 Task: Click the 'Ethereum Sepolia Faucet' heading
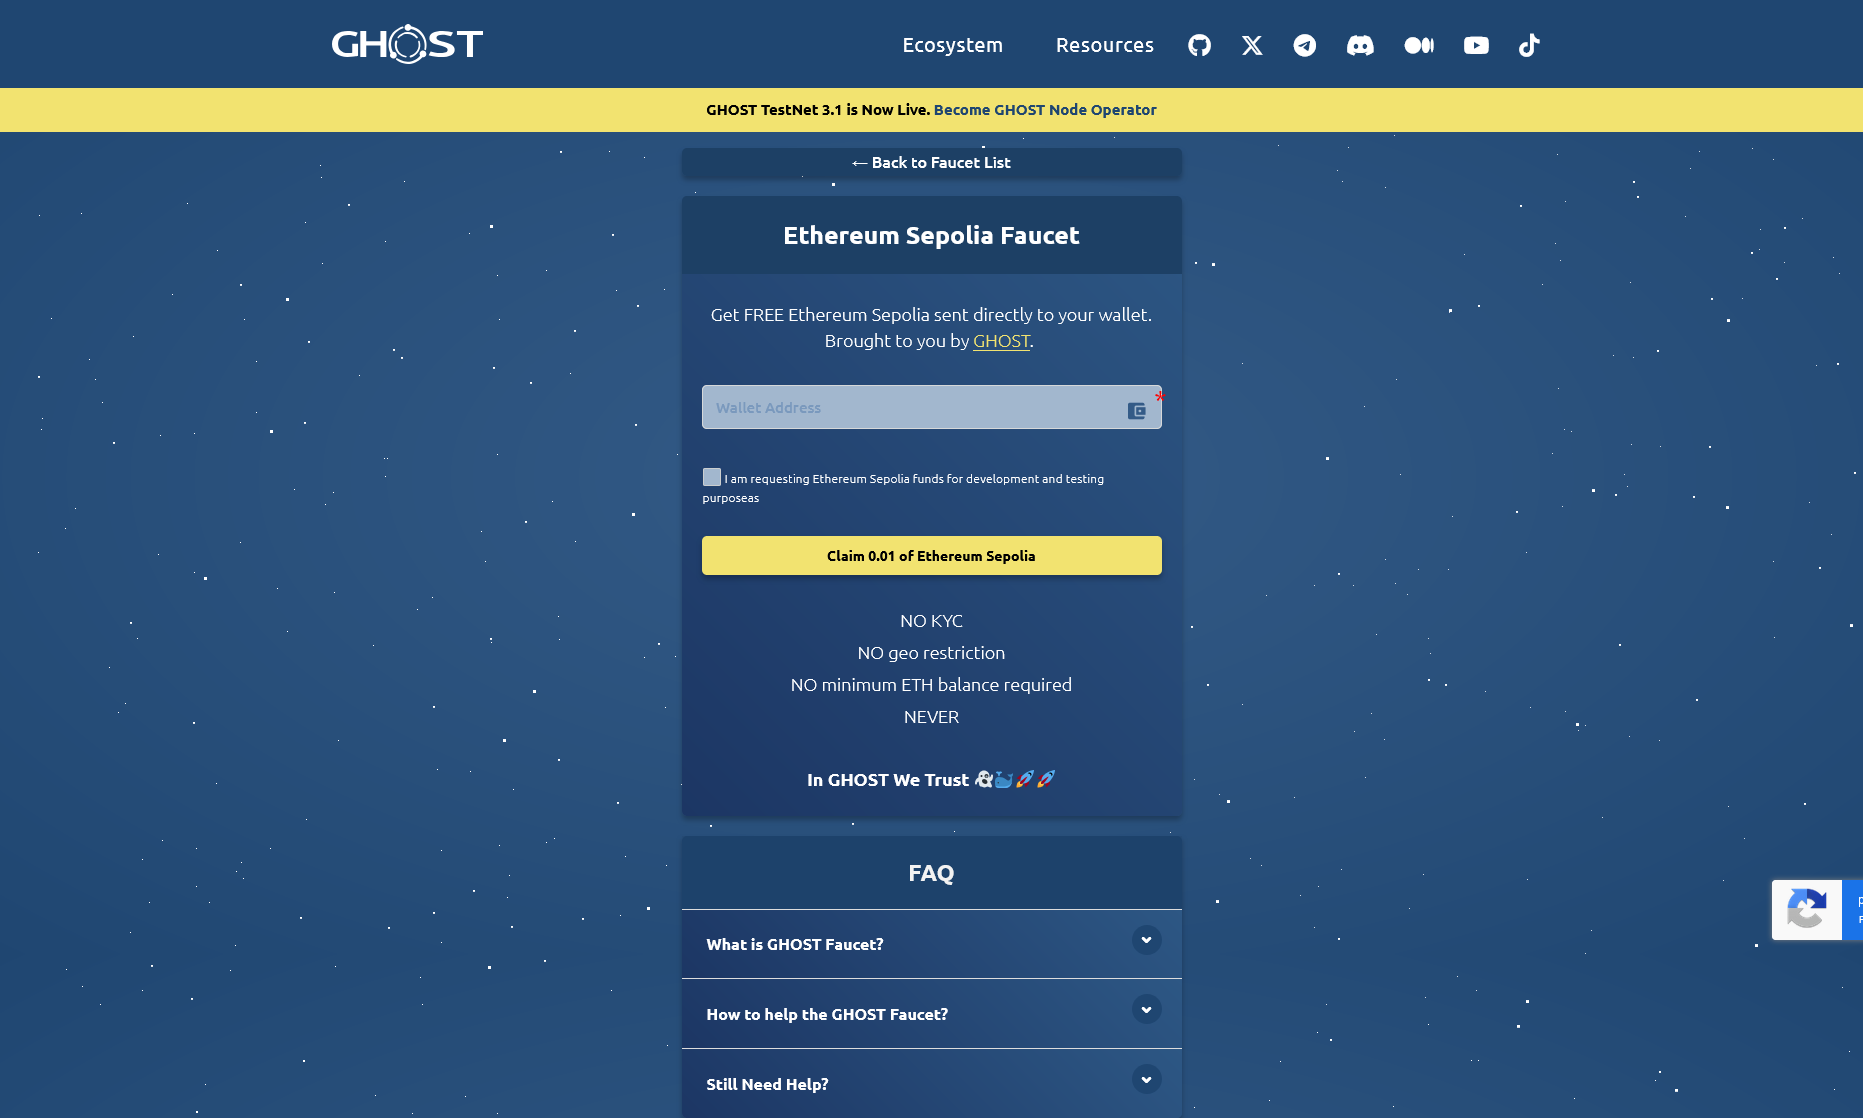[x=931, y=235]
